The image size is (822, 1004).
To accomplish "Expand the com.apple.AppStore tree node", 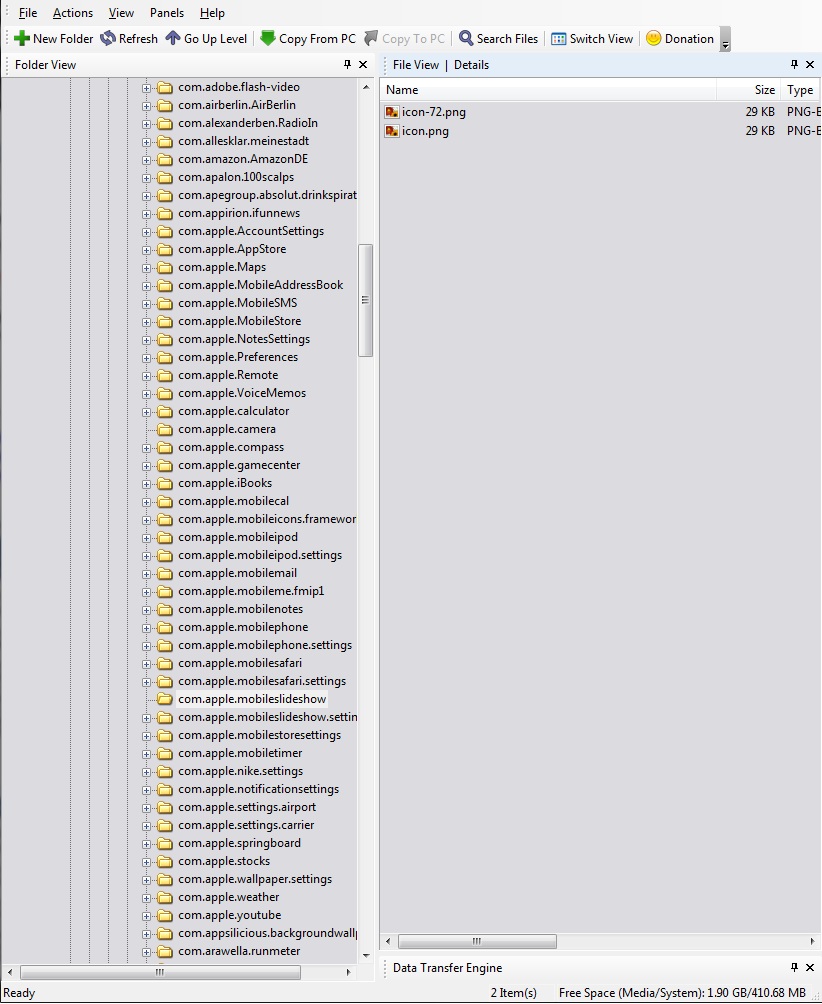I will (x=147, y=250).
